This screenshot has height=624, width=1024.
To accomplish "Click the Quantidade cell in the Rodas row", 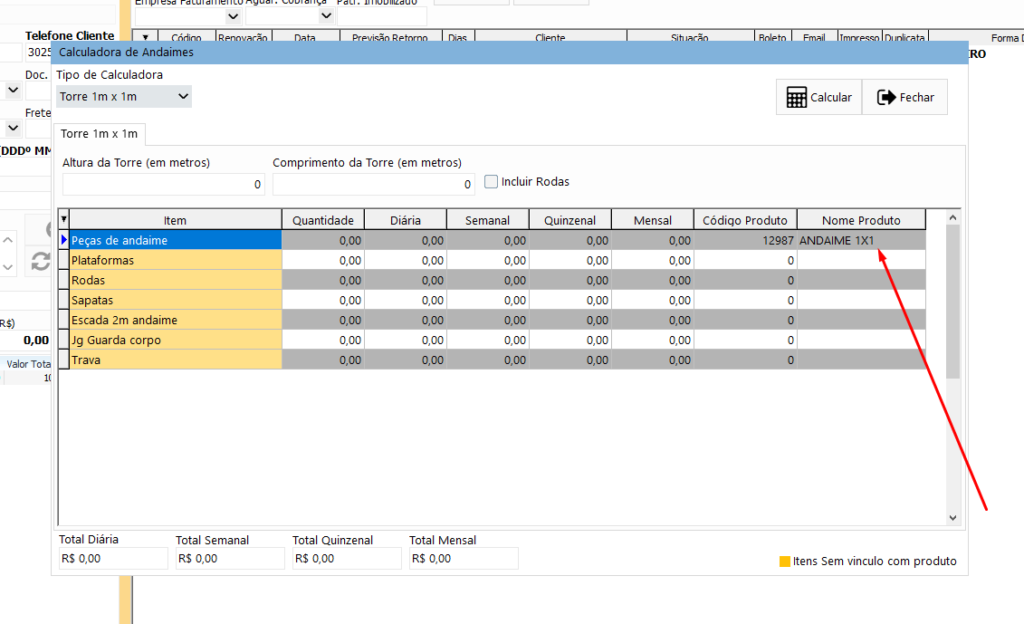I will click(x=323, y=280).
